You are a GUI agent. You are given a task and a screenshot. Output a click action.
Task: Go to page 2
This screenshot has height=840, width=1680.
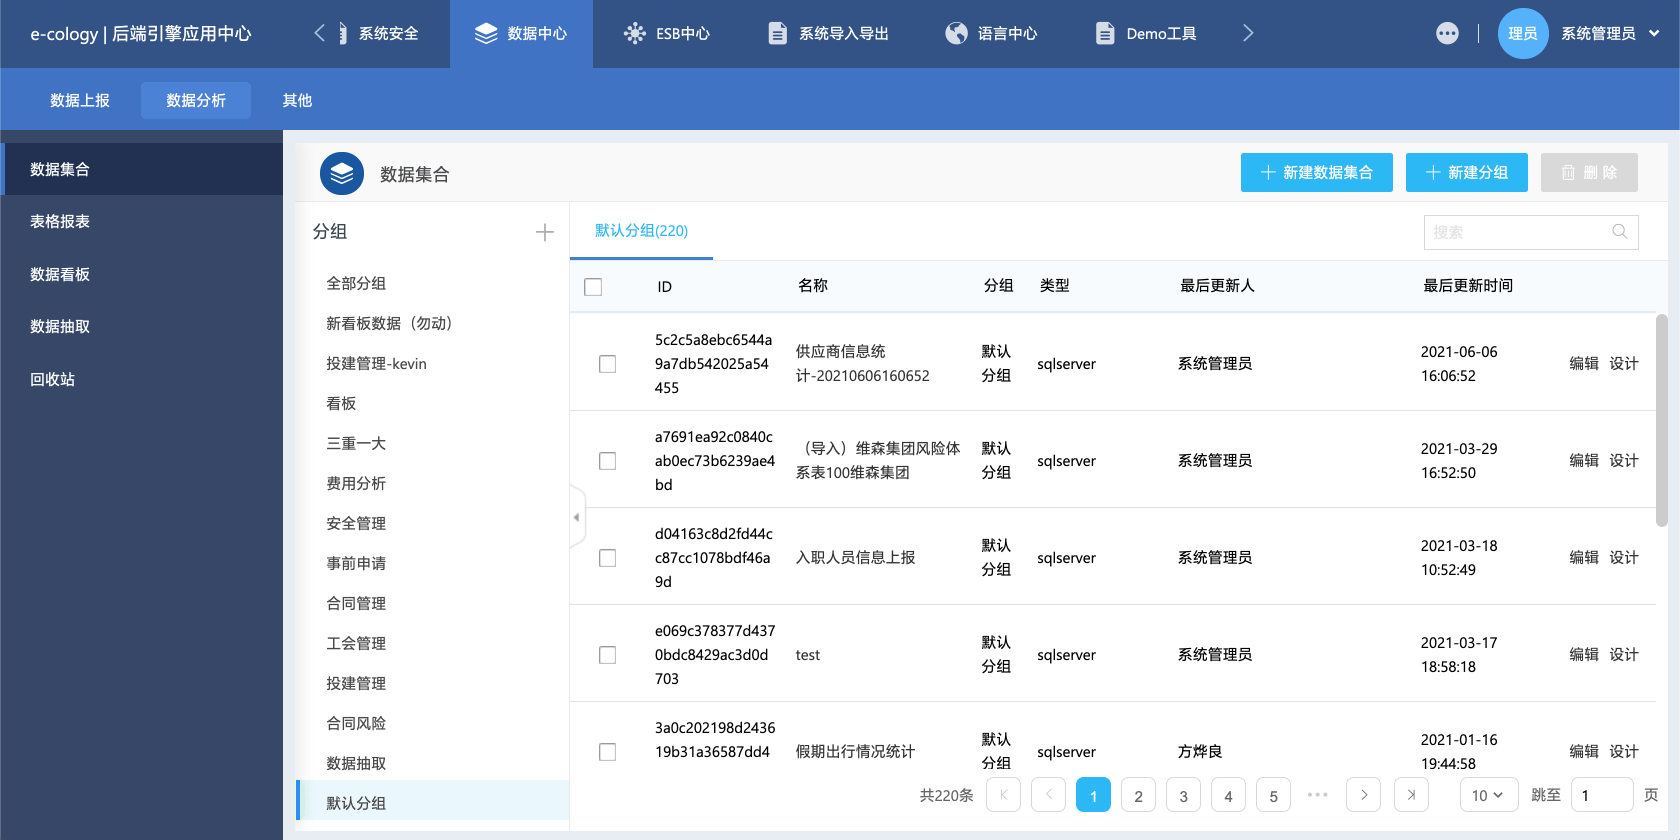1138,795
